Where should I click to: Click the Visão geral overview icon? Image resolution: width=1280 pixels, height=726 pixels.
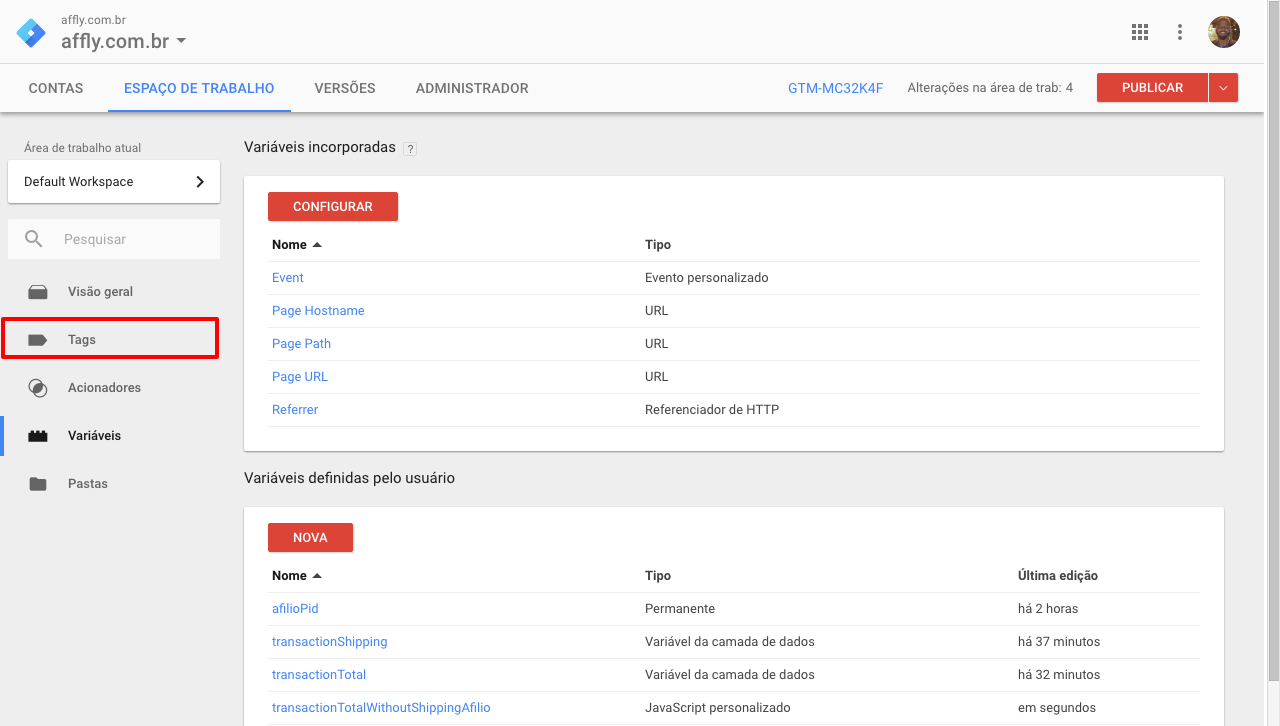click(x=38, y=292)
